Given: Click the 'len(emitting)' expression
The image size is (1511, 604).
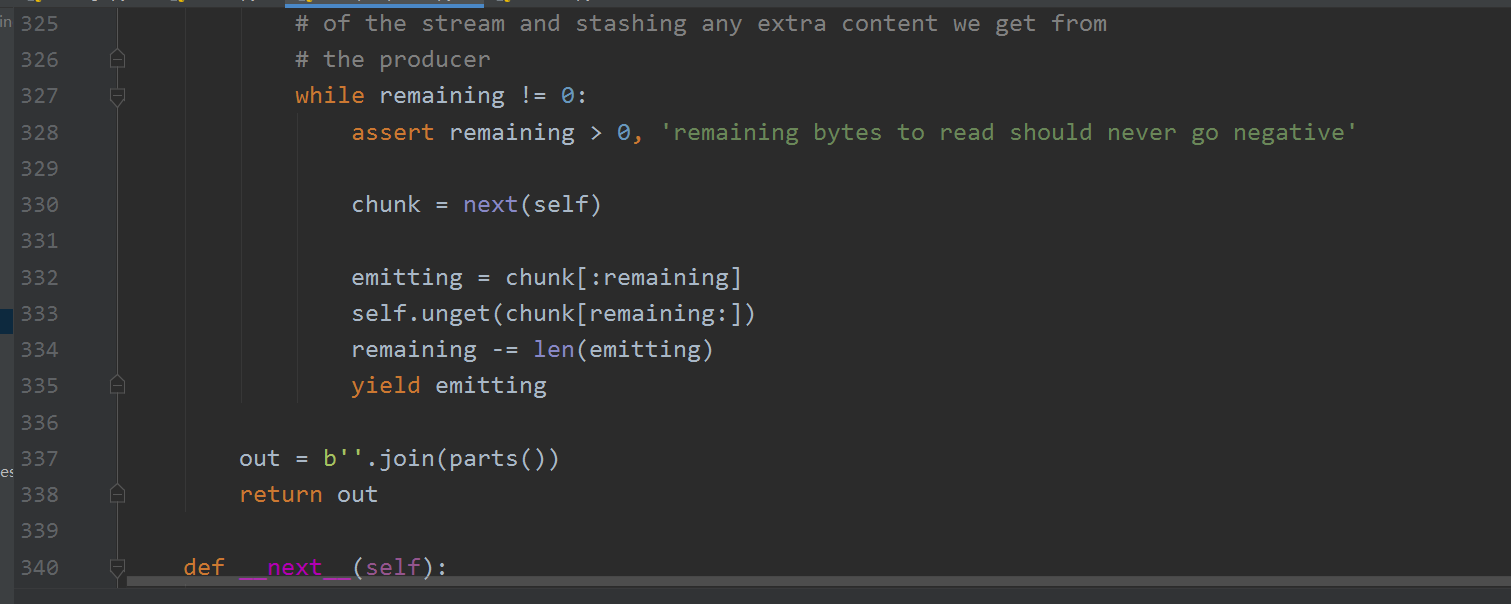Looking at the screenshot, I should (623, 349).
